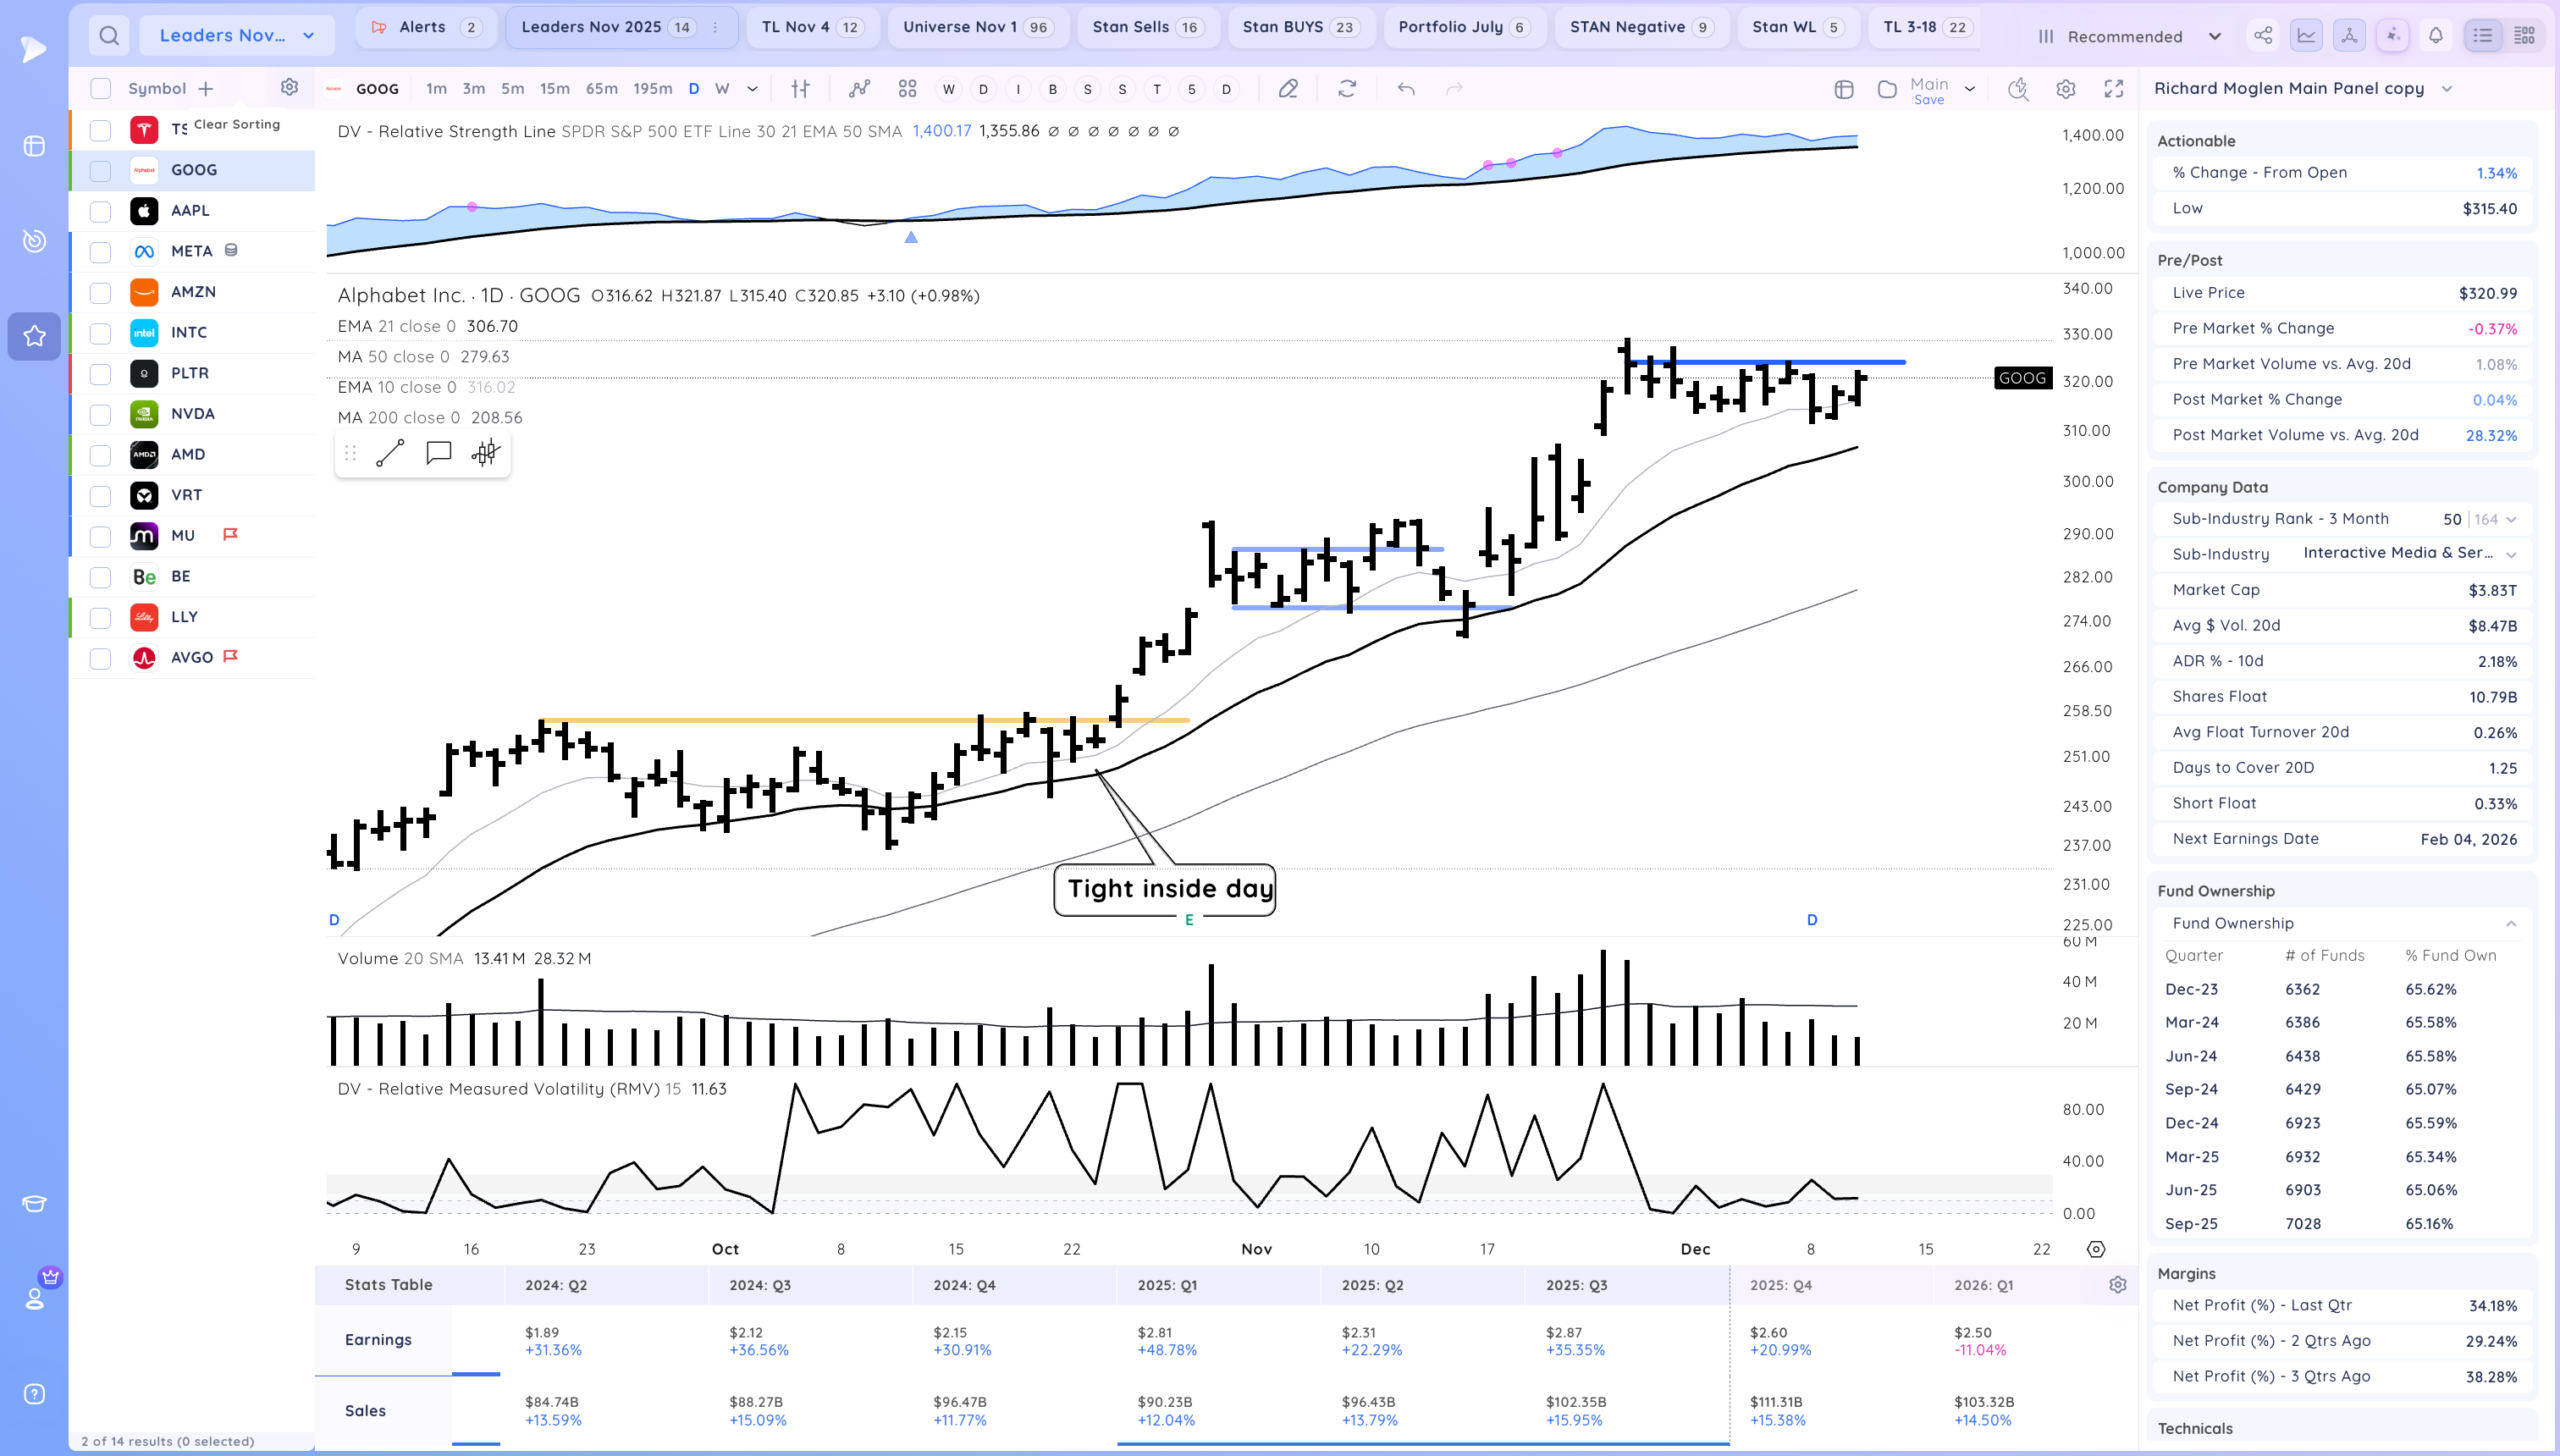Click the search magnifier icon

tap(109, 36)
